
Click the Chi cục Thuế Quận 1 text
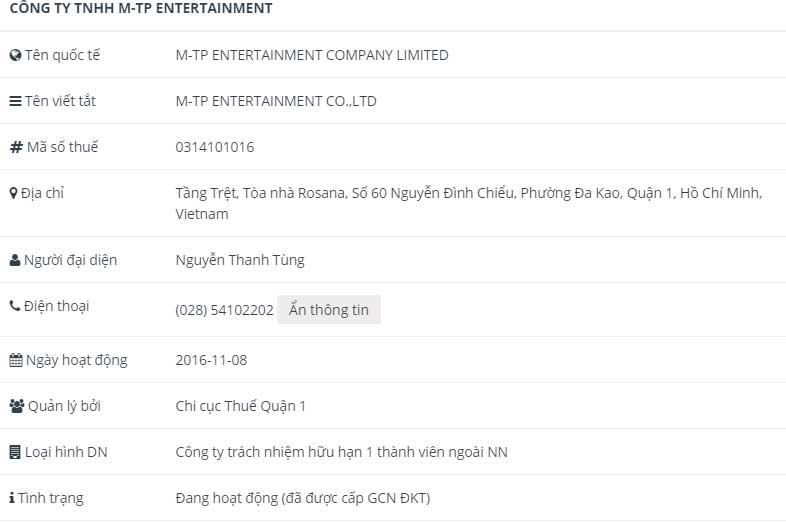tap(241, 406)
